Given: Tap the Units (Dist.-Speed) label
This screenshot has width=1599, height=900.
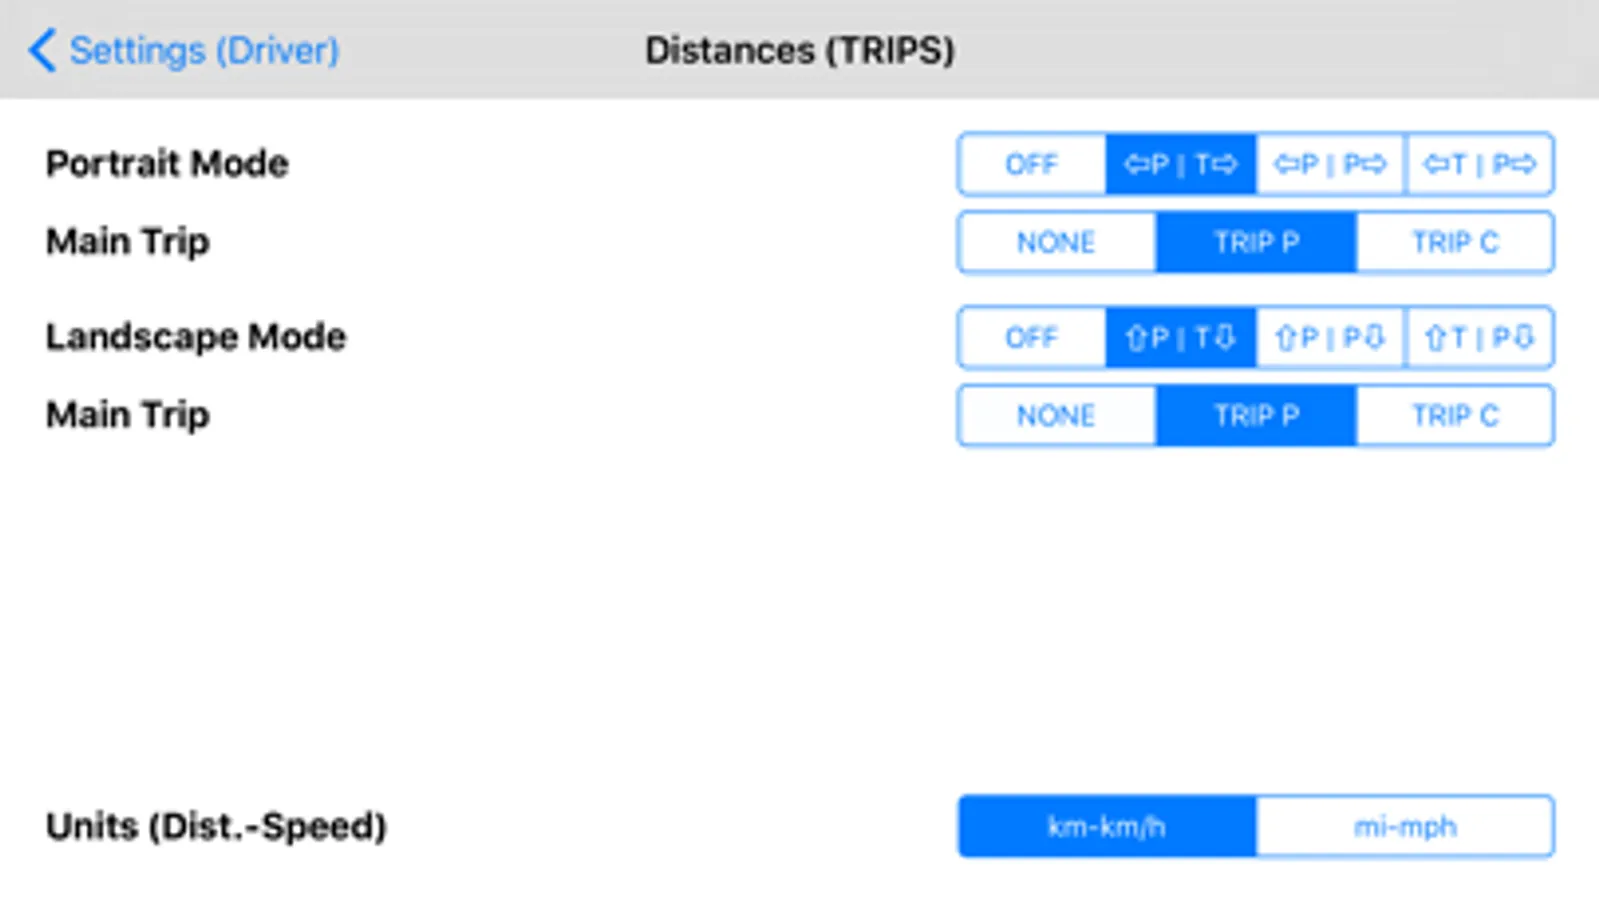Looking at the screenshot, I should coord(216,827).
